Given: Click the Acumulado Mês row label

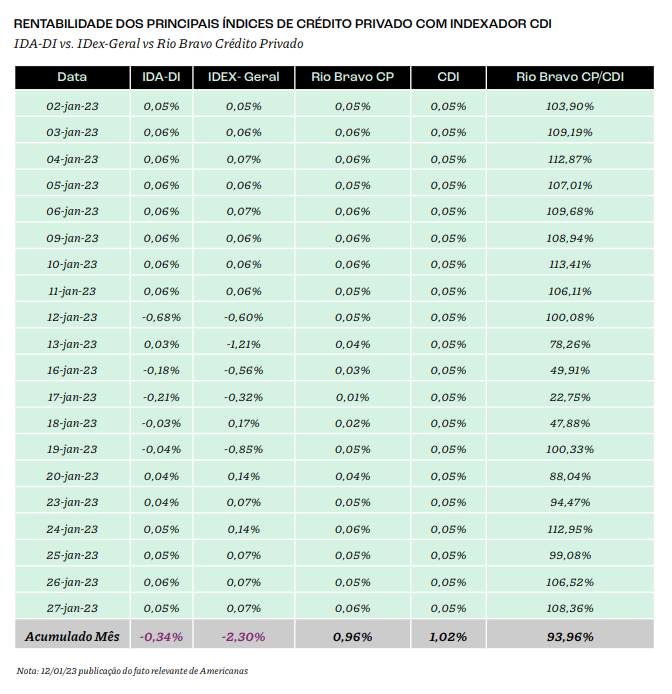Looking at the screenshot, I should (72, 636).
